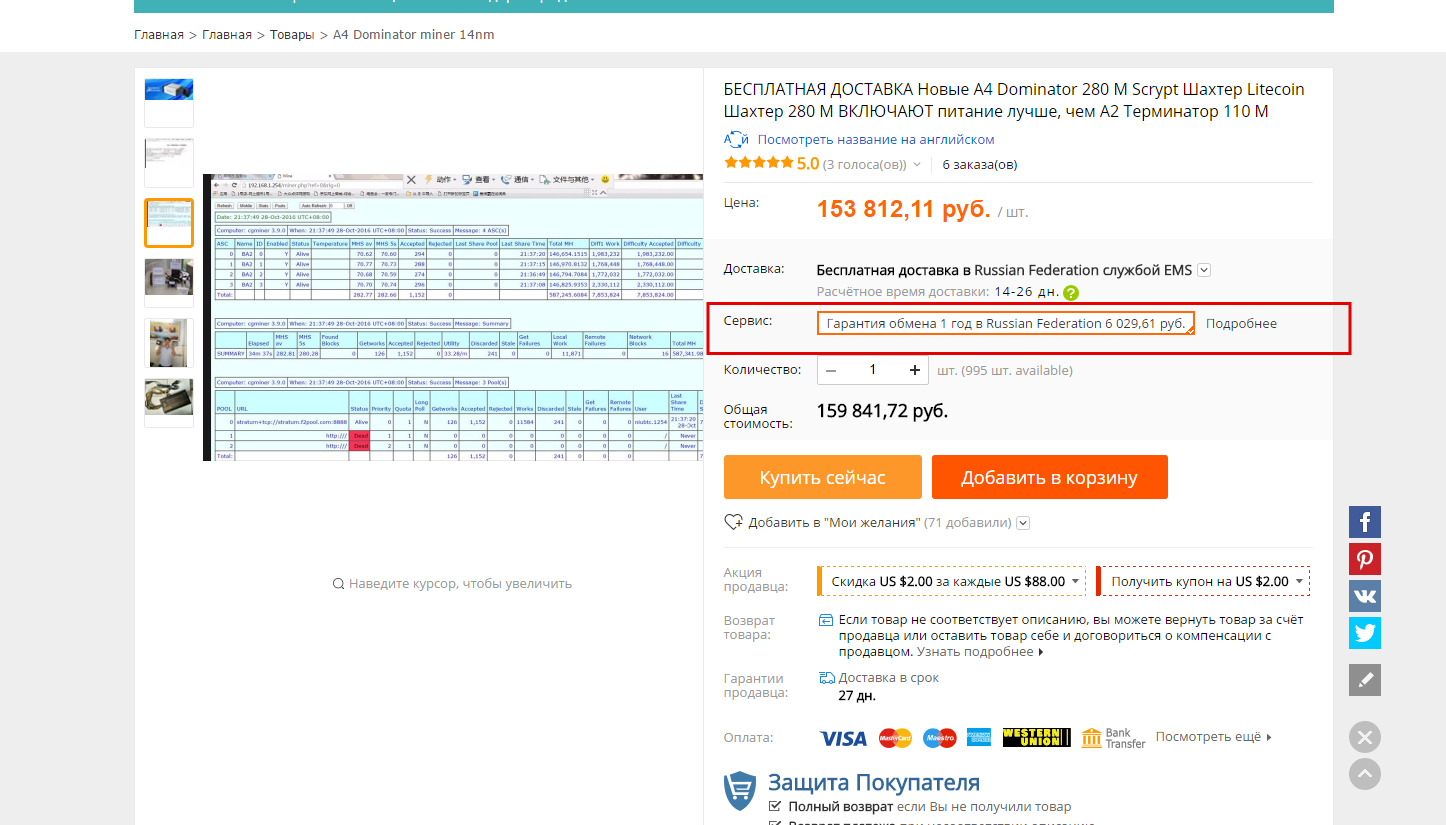Click the Доставка в срок guarantee text
Screen dimensions: 1446x825
coord(888,678)
